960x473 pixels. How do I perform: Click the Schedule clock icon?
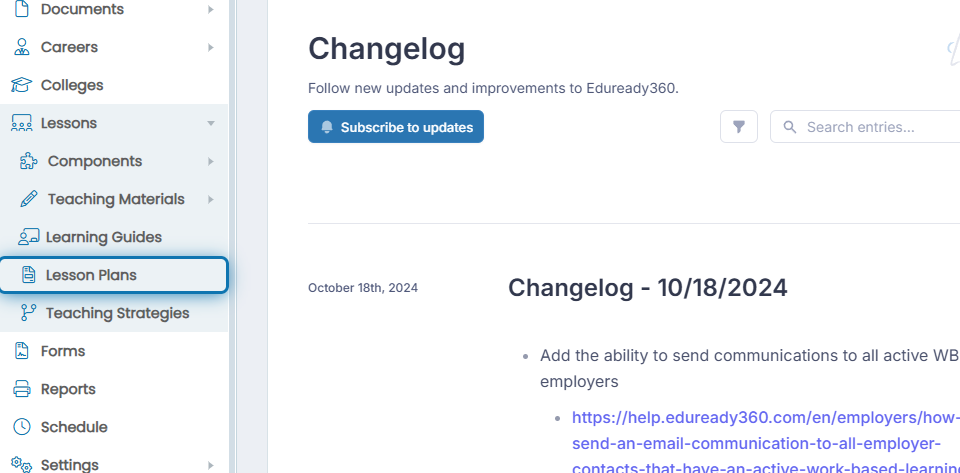(21, 426)
